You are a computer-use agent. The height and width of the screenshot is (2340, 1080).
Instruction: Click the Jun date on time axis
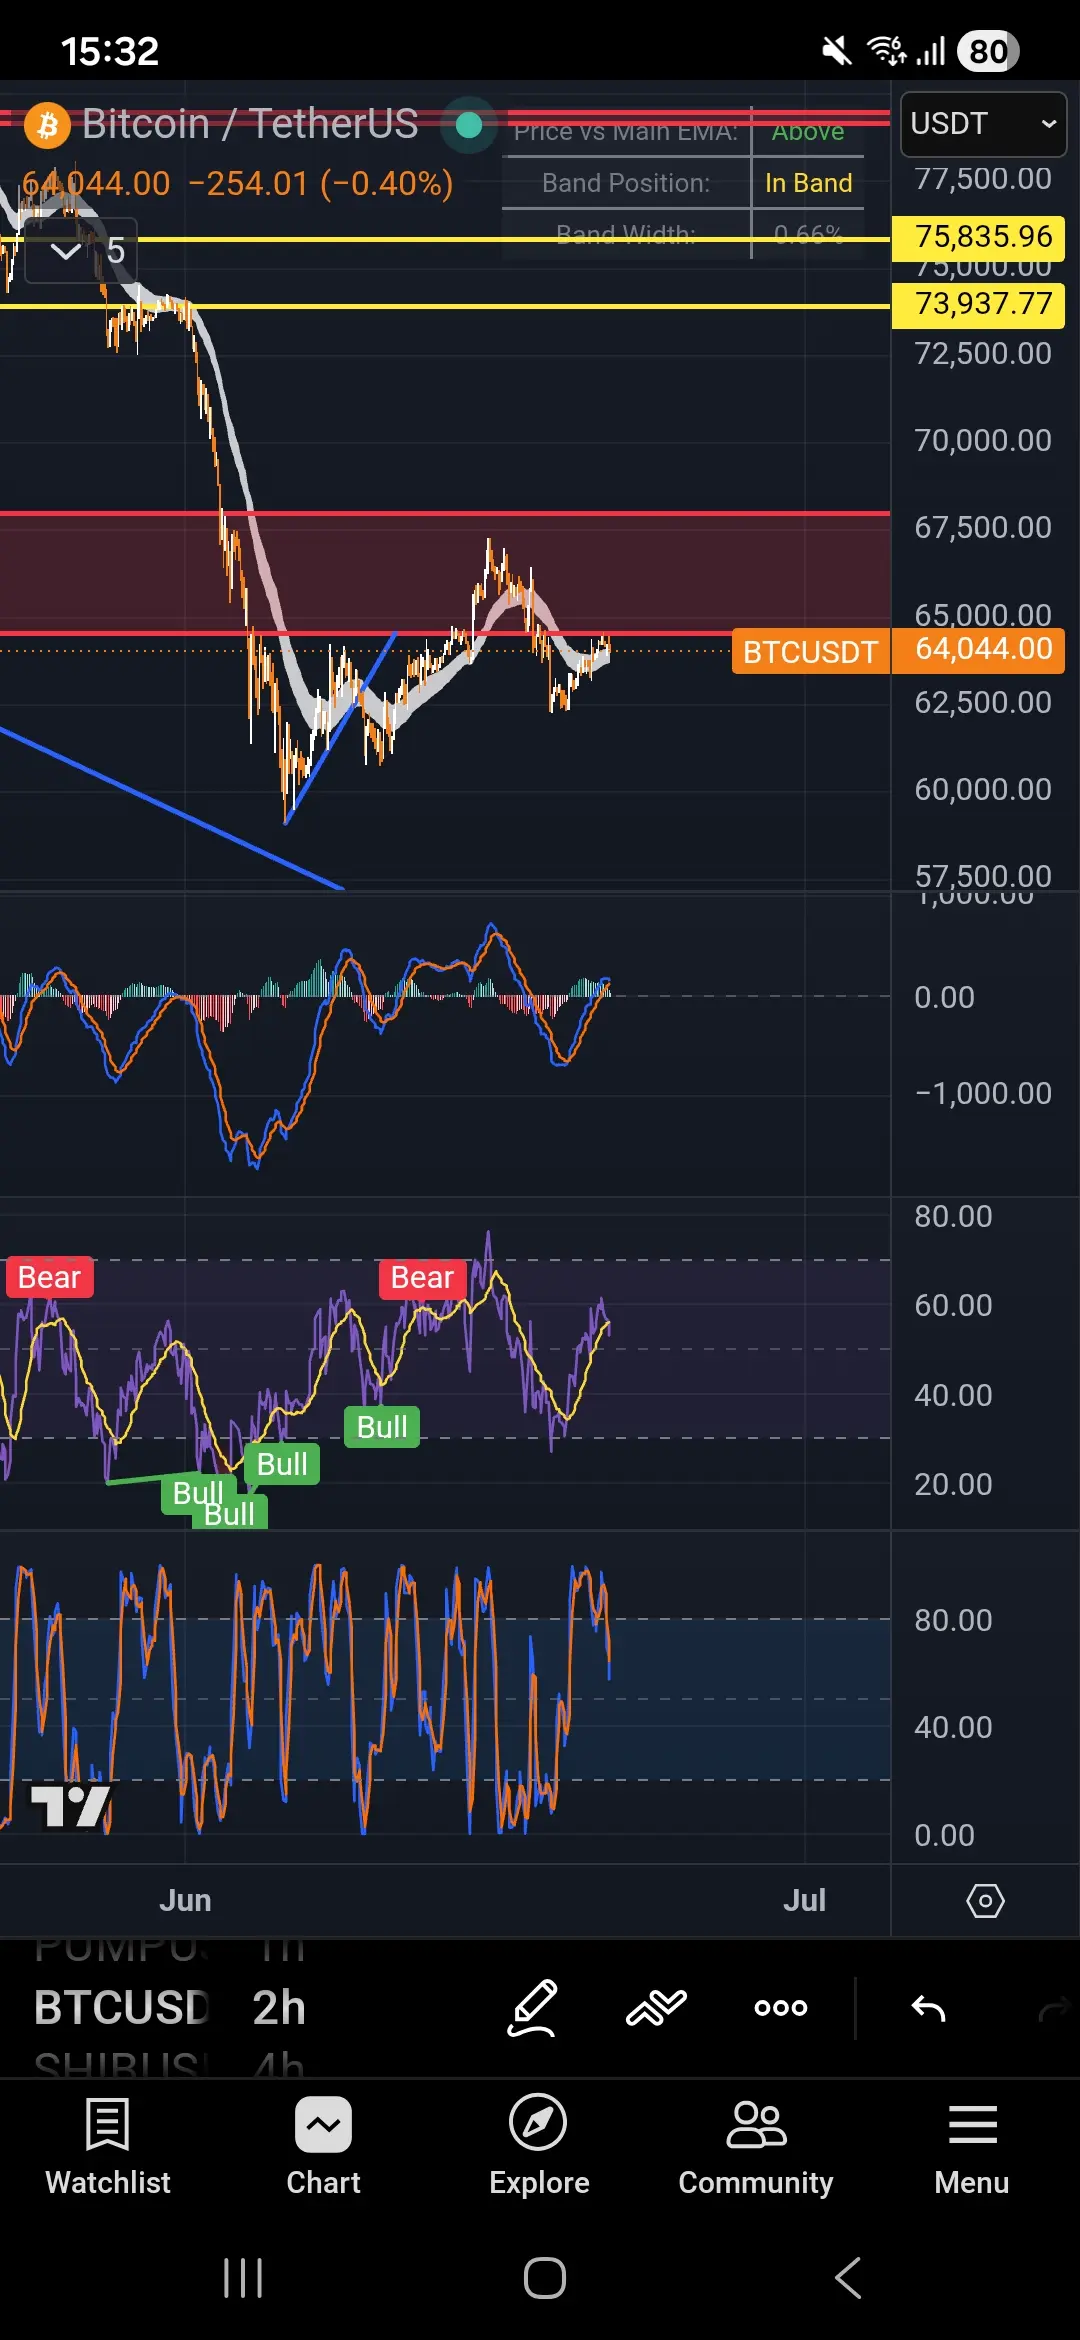click(185, 1900)
